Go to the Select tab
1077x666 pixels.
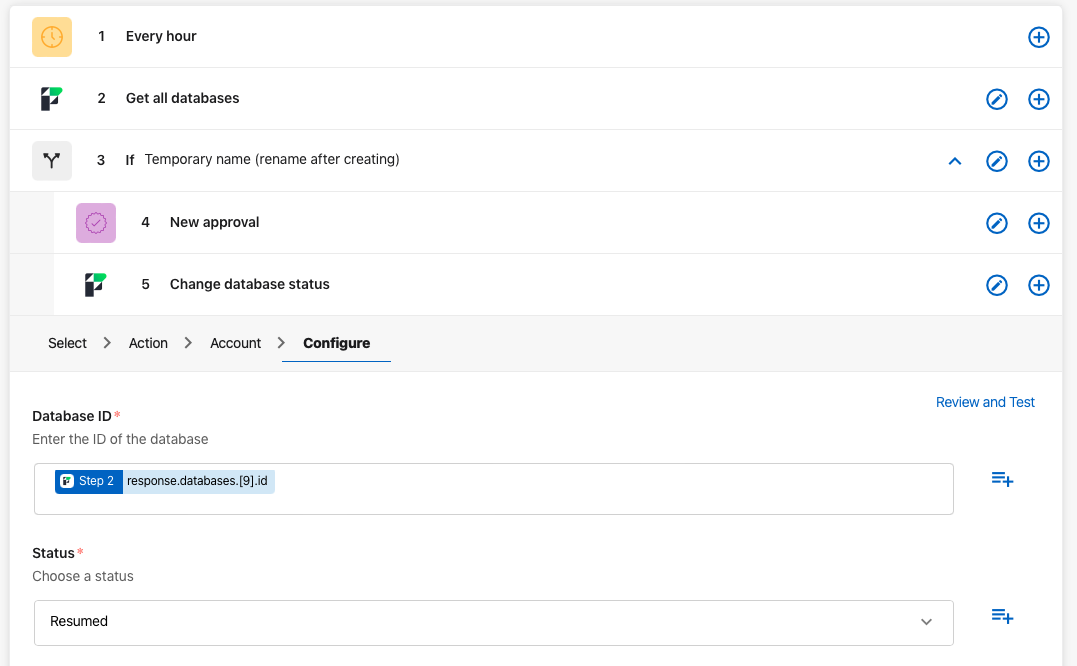67,343
